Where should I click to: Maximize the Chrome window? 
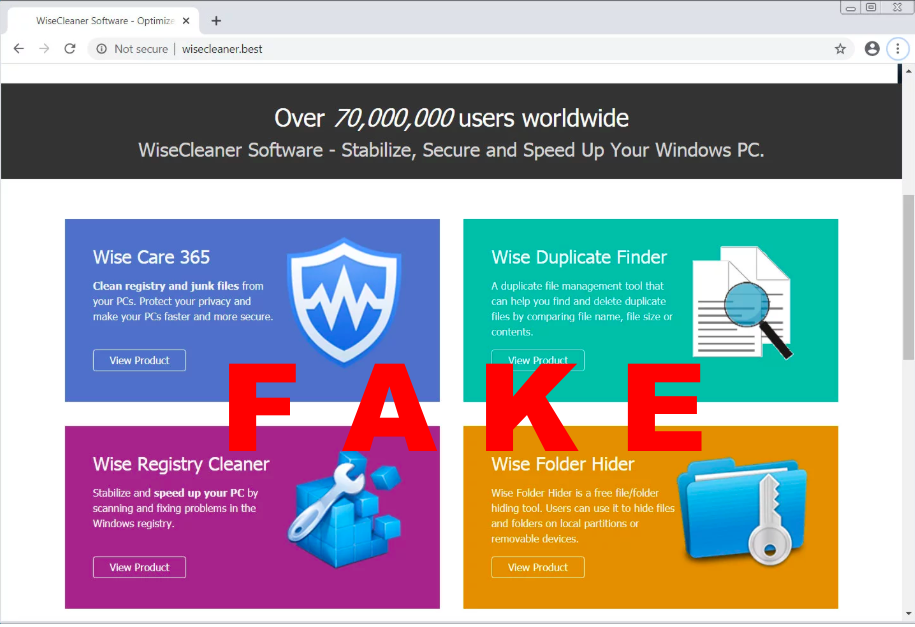click(871, 8)
